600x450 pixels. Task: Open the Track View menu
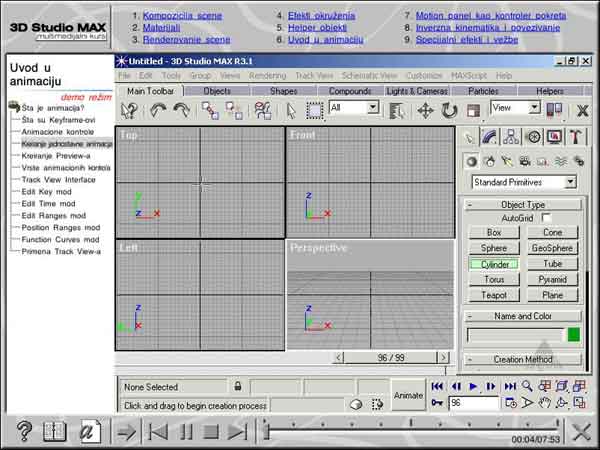click(x=314, y=75)
